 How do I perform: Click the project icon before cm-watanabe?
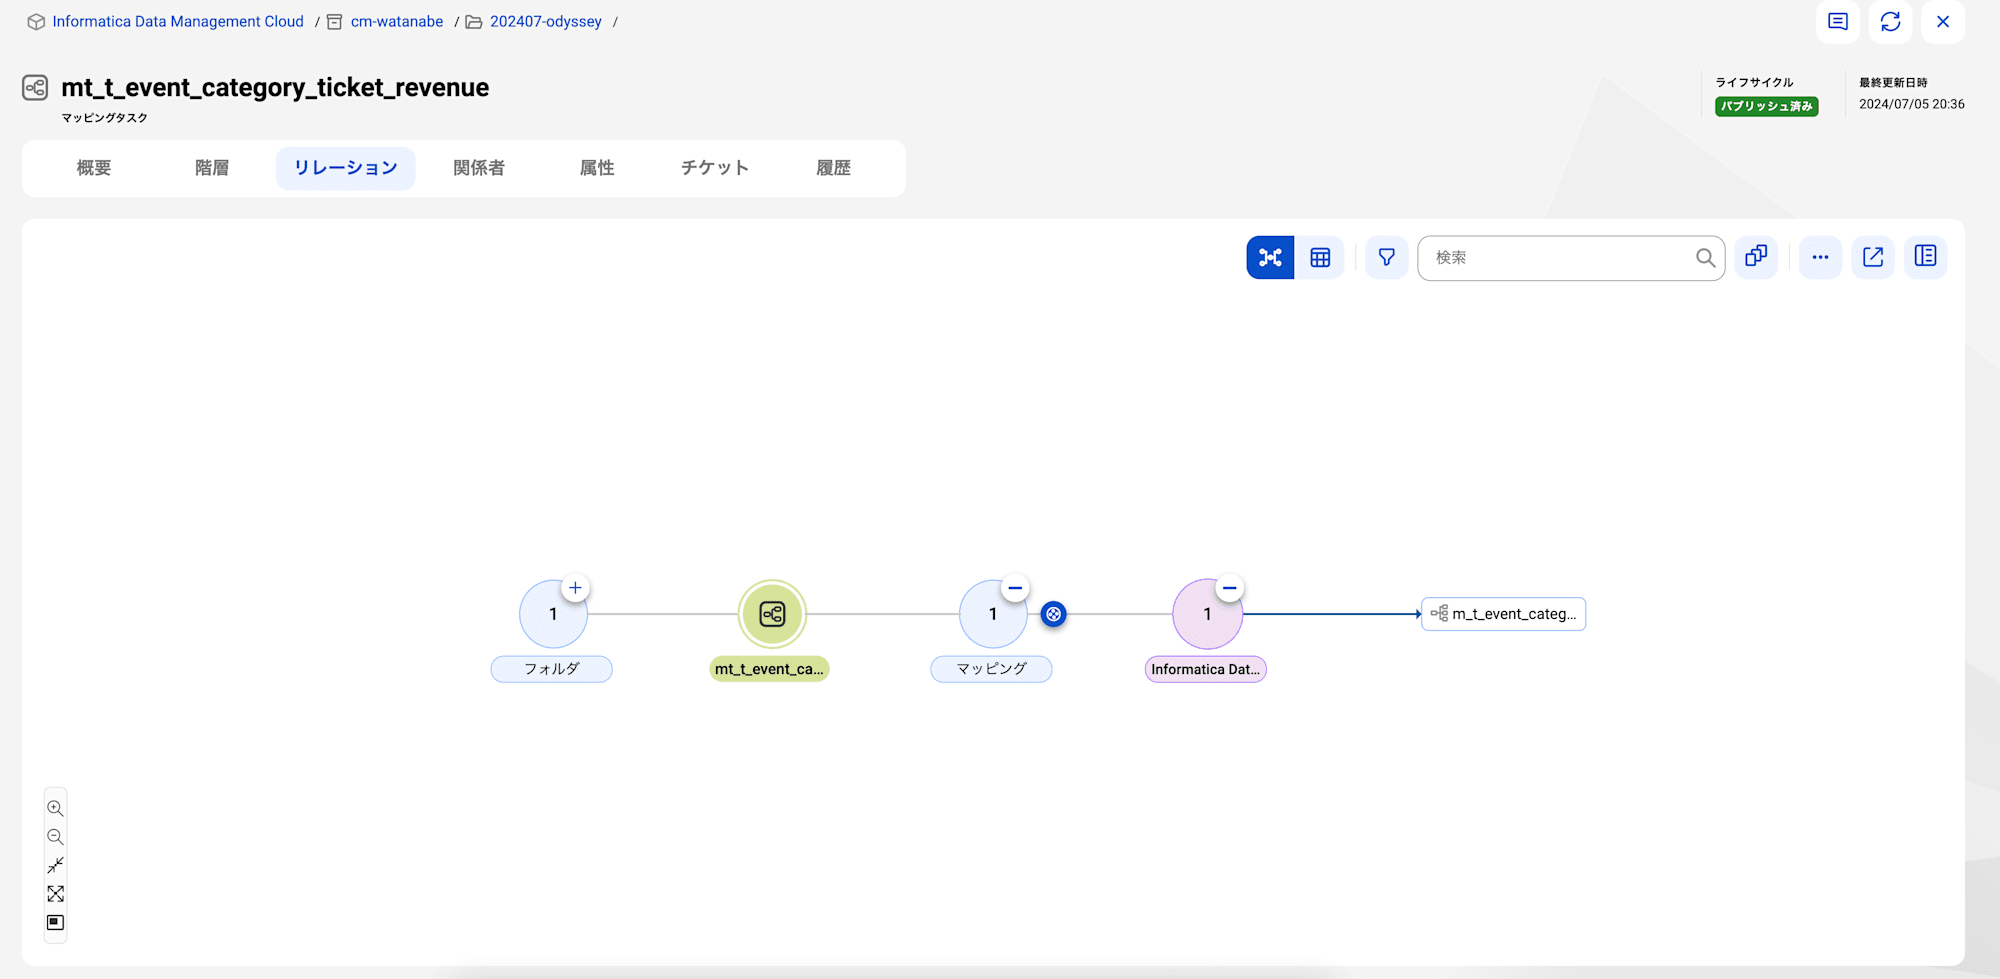click(x=335, y=22)
